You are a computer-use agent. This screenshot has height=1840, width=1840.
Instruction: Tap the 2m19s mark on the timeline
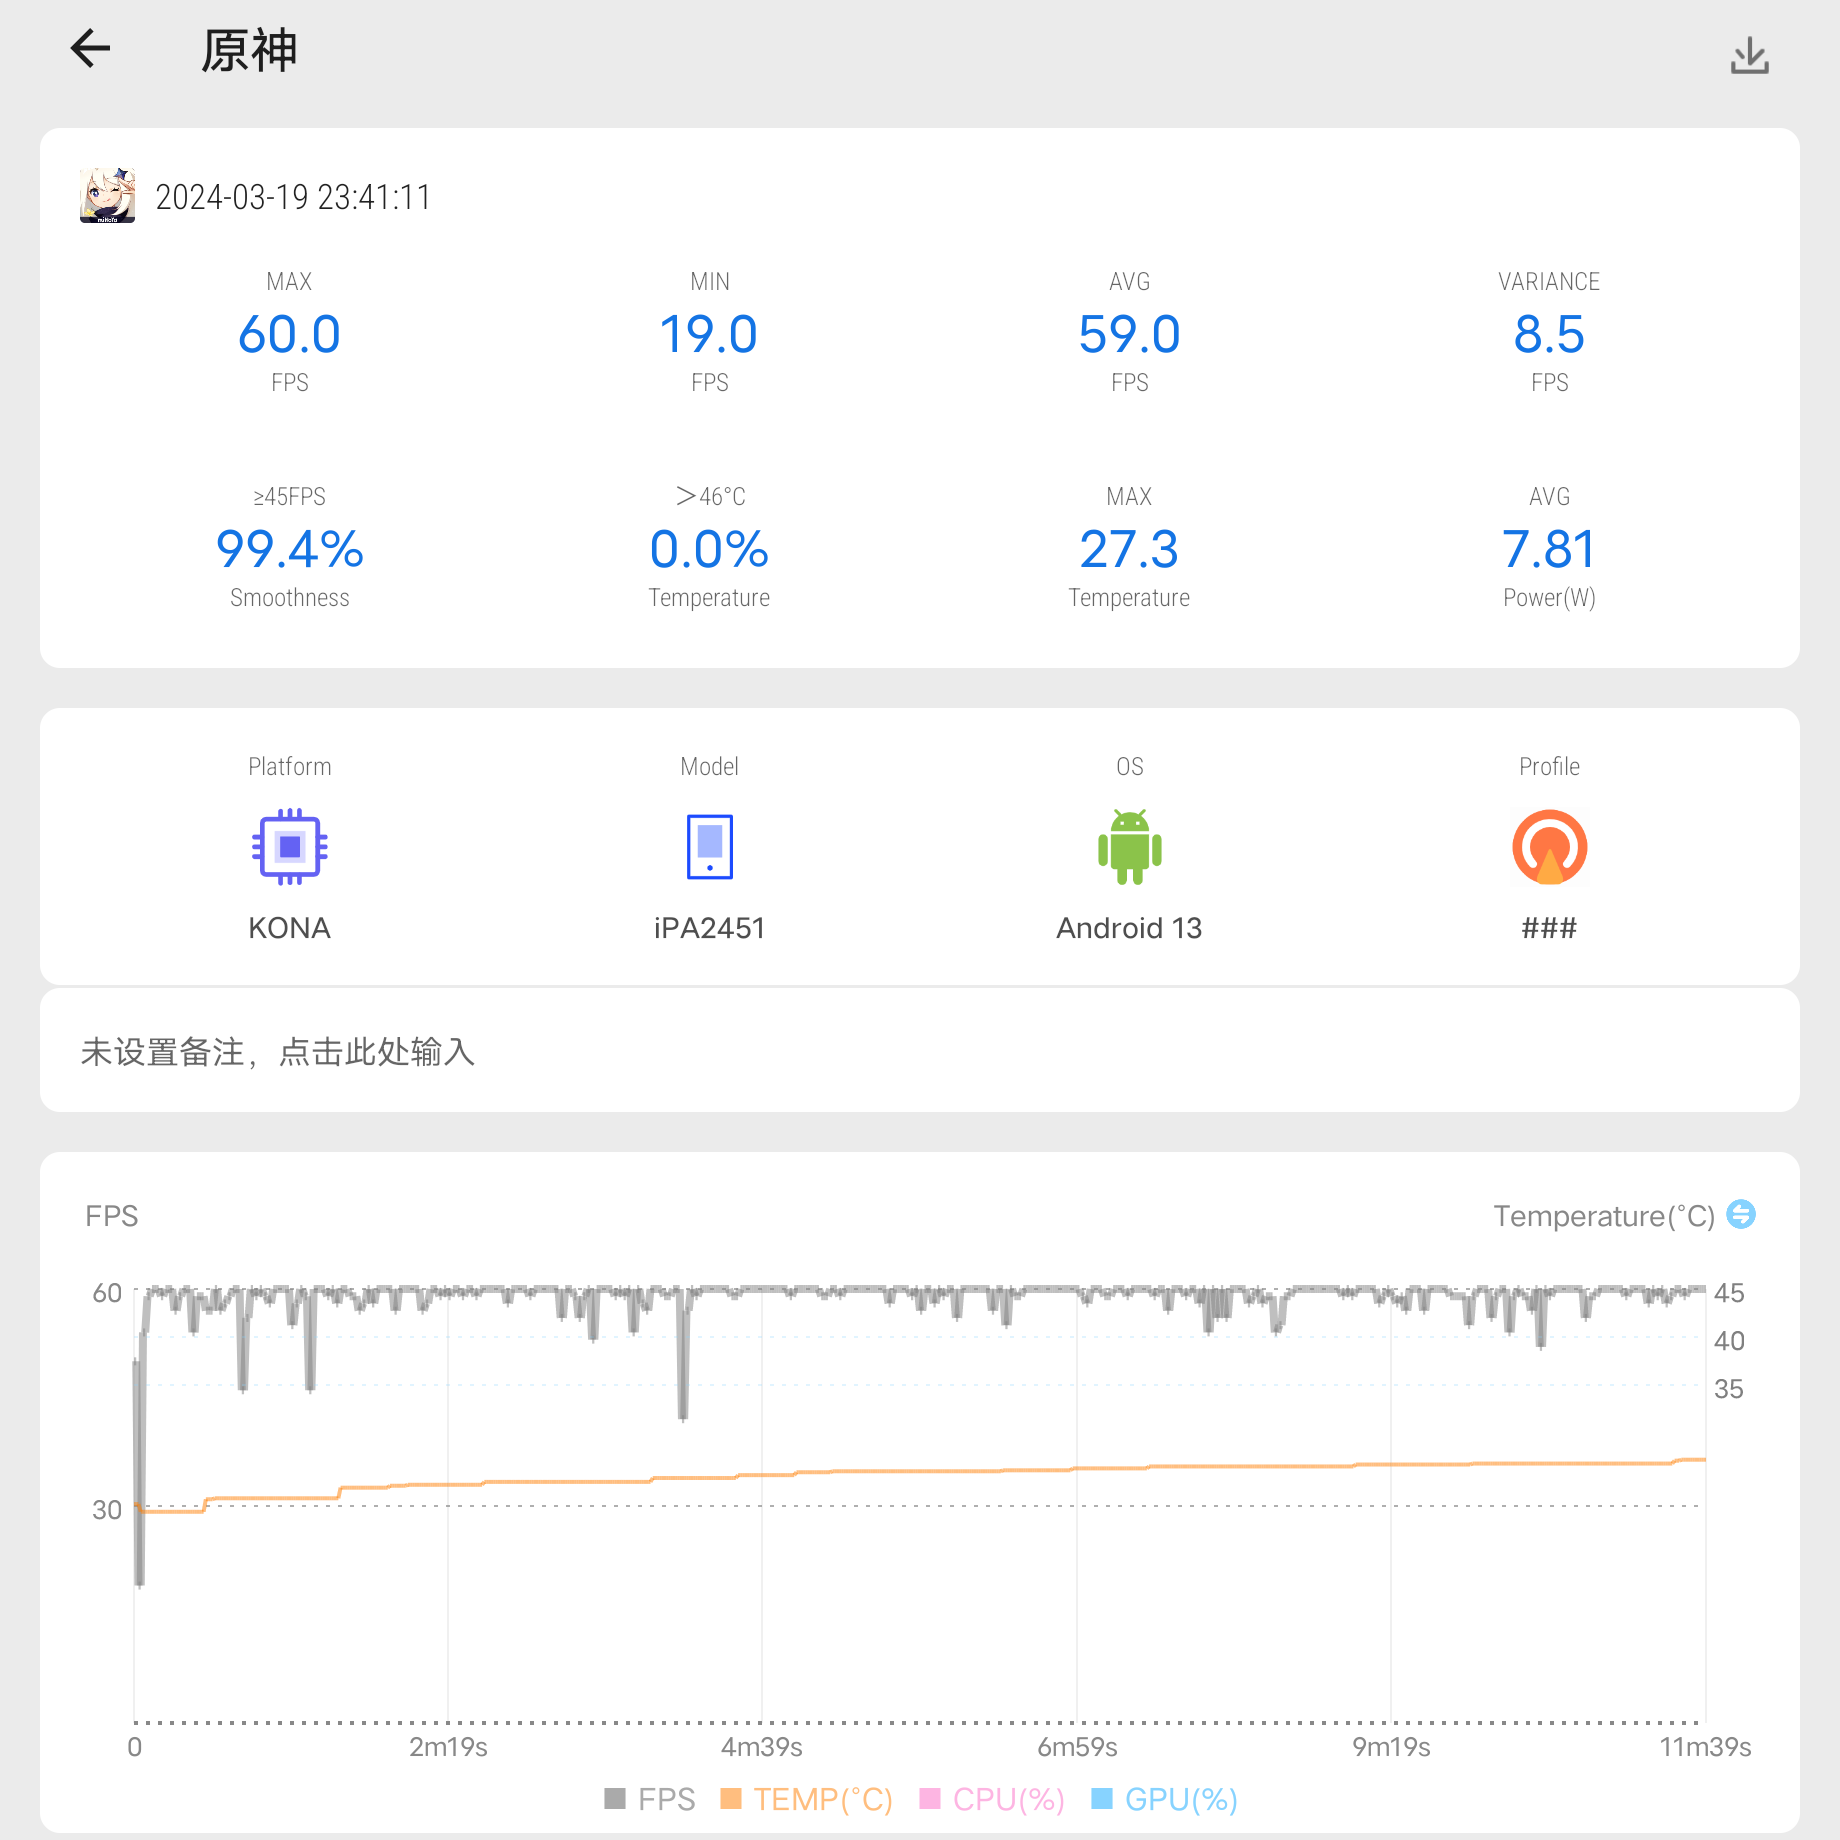point(448,1747)
